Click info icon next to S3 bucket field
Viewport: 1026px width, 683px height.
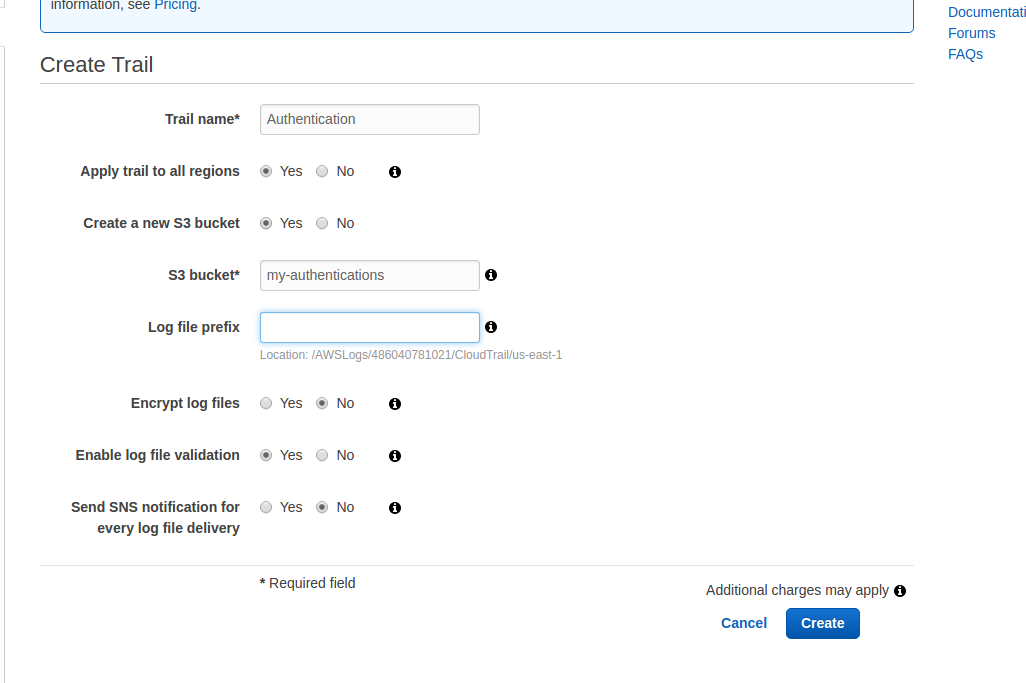[491, 275]
